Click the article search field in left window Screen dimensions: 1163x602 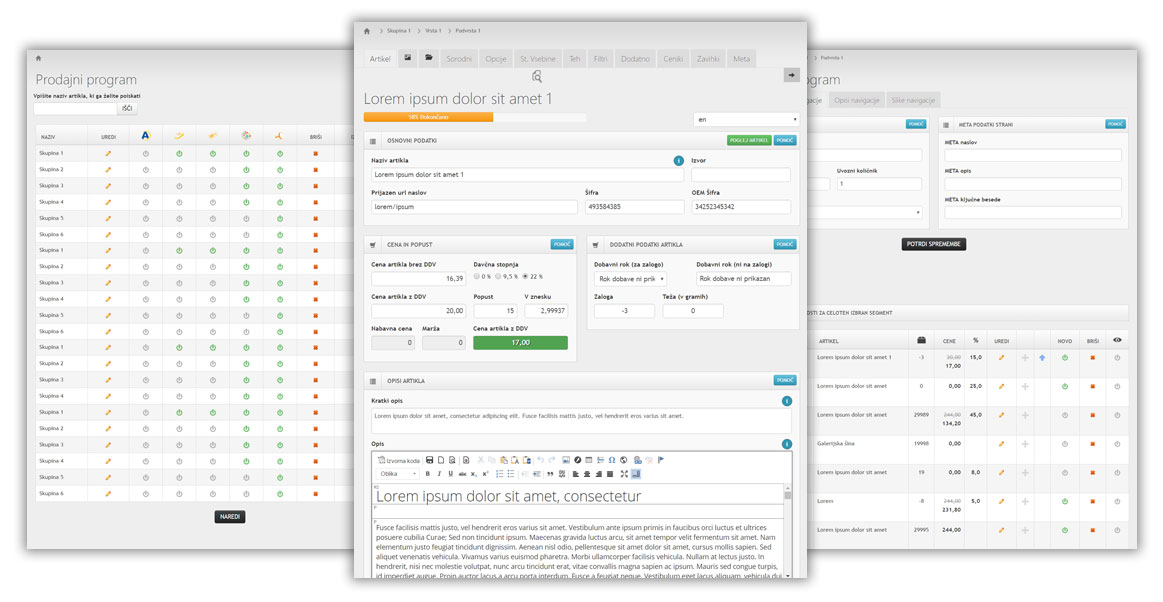(x=75, y=108)
